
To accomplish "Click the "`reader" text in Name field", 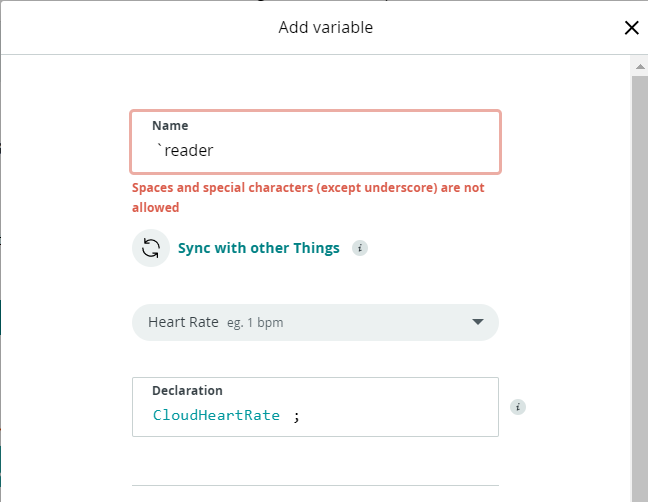I will tap(185, 150).
